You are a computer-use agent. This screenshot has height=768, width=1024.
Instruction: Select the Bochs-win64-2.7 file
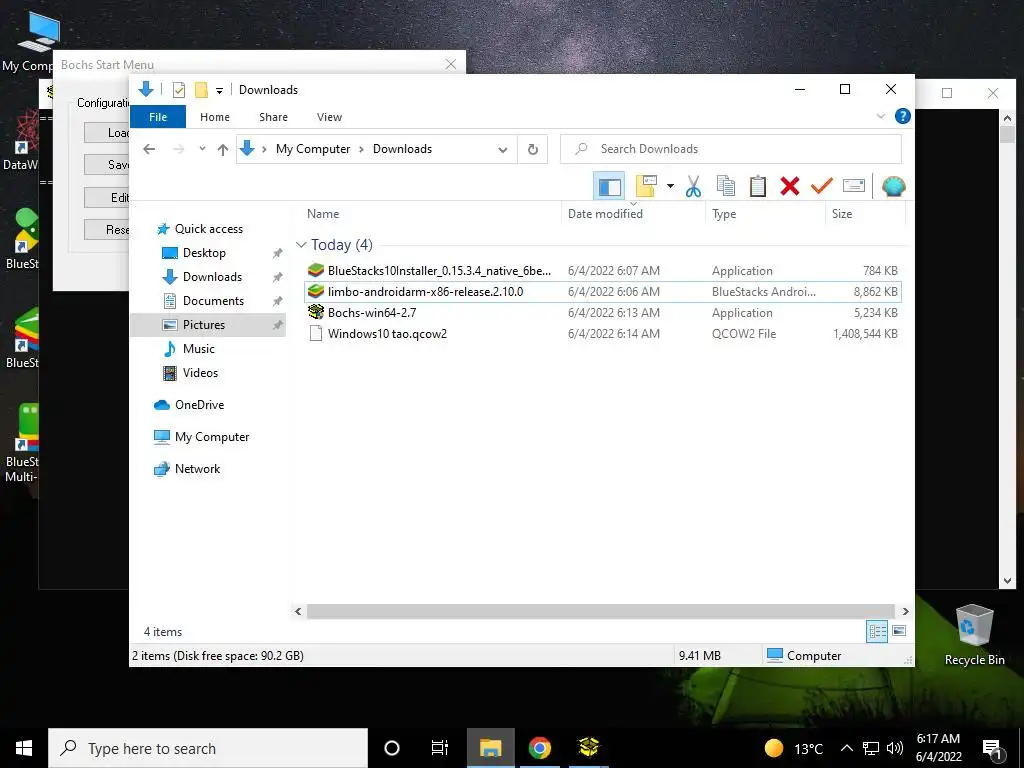[x=602, y=313]
